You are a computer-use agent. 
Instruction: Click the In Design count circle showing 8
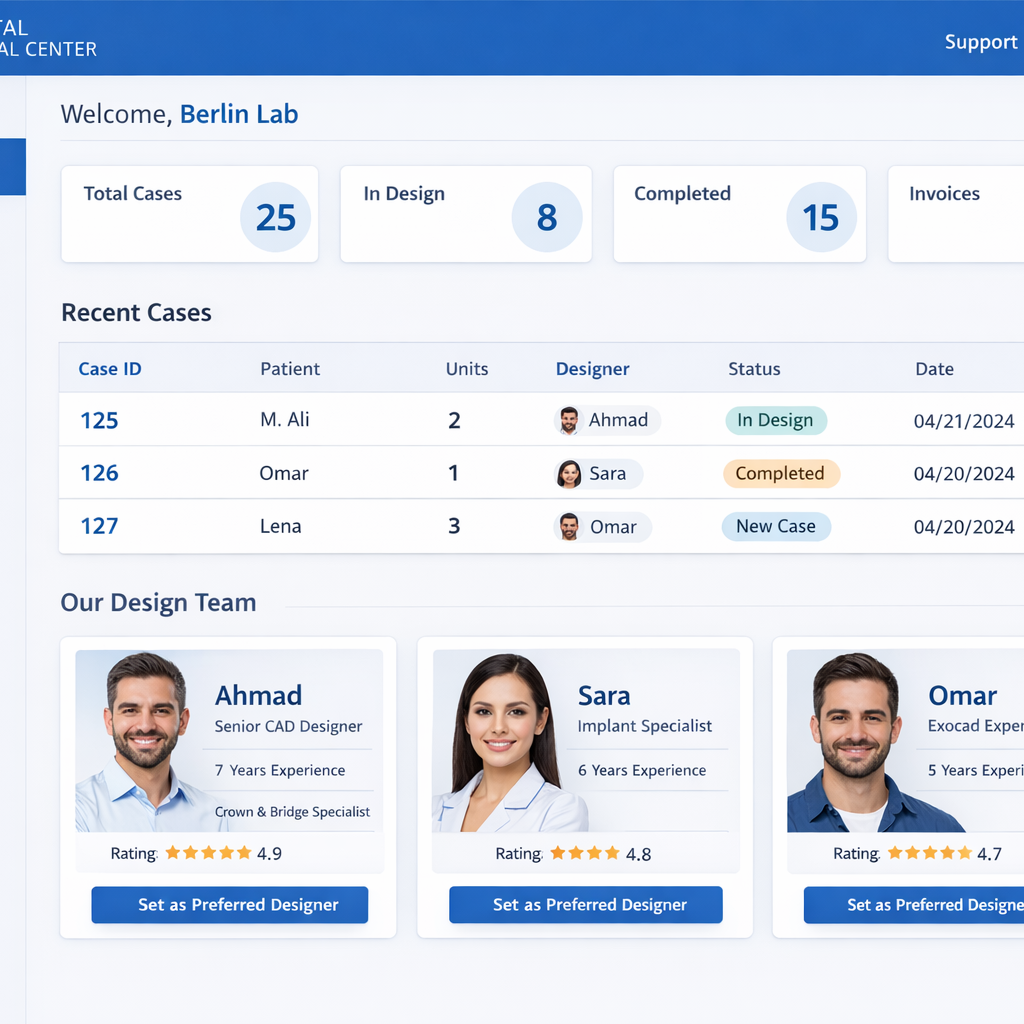(546, 217)
